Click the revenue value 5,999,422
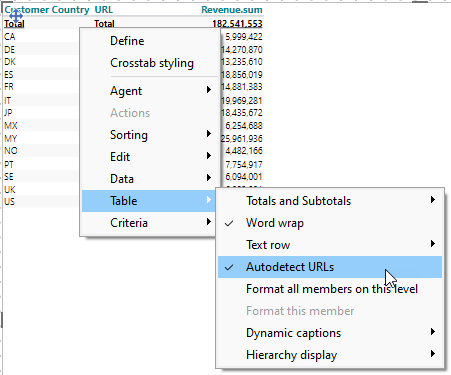451x375 pixels. (244, 37)
